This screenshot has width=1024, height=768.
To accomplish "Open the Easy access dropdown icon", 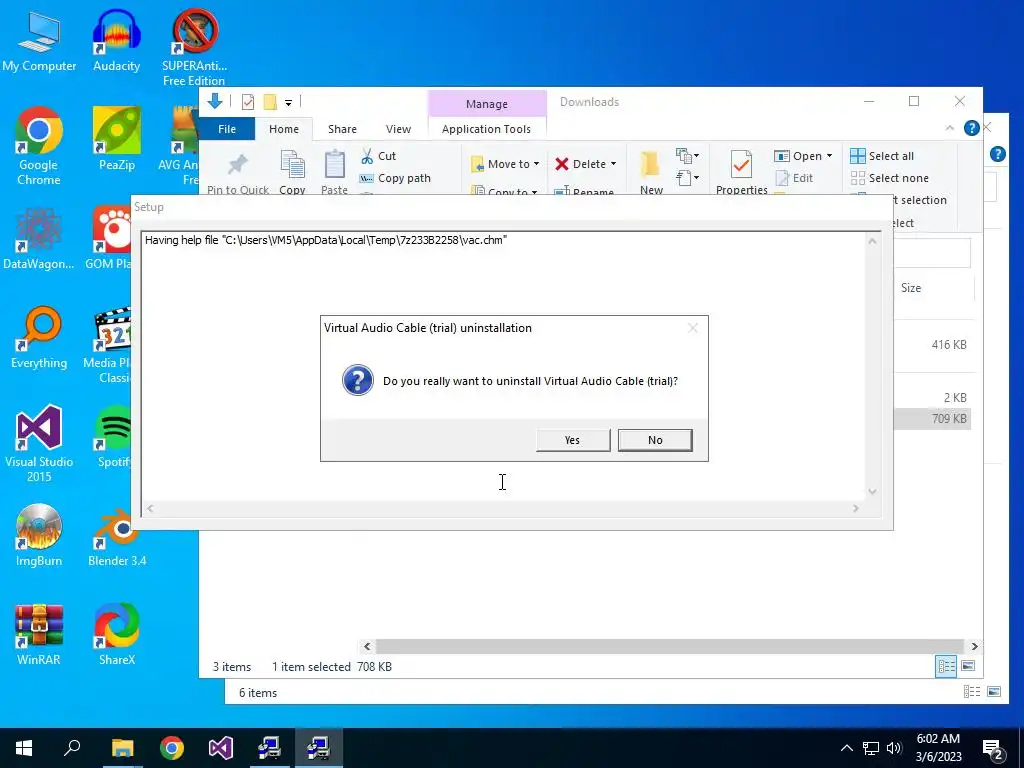I will [x=687, y=178].
